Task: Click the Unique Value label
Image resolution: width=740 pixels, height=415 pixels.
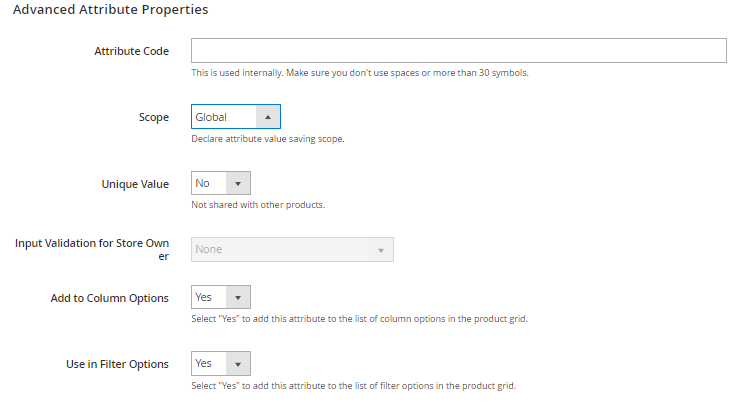Action: 135,184
